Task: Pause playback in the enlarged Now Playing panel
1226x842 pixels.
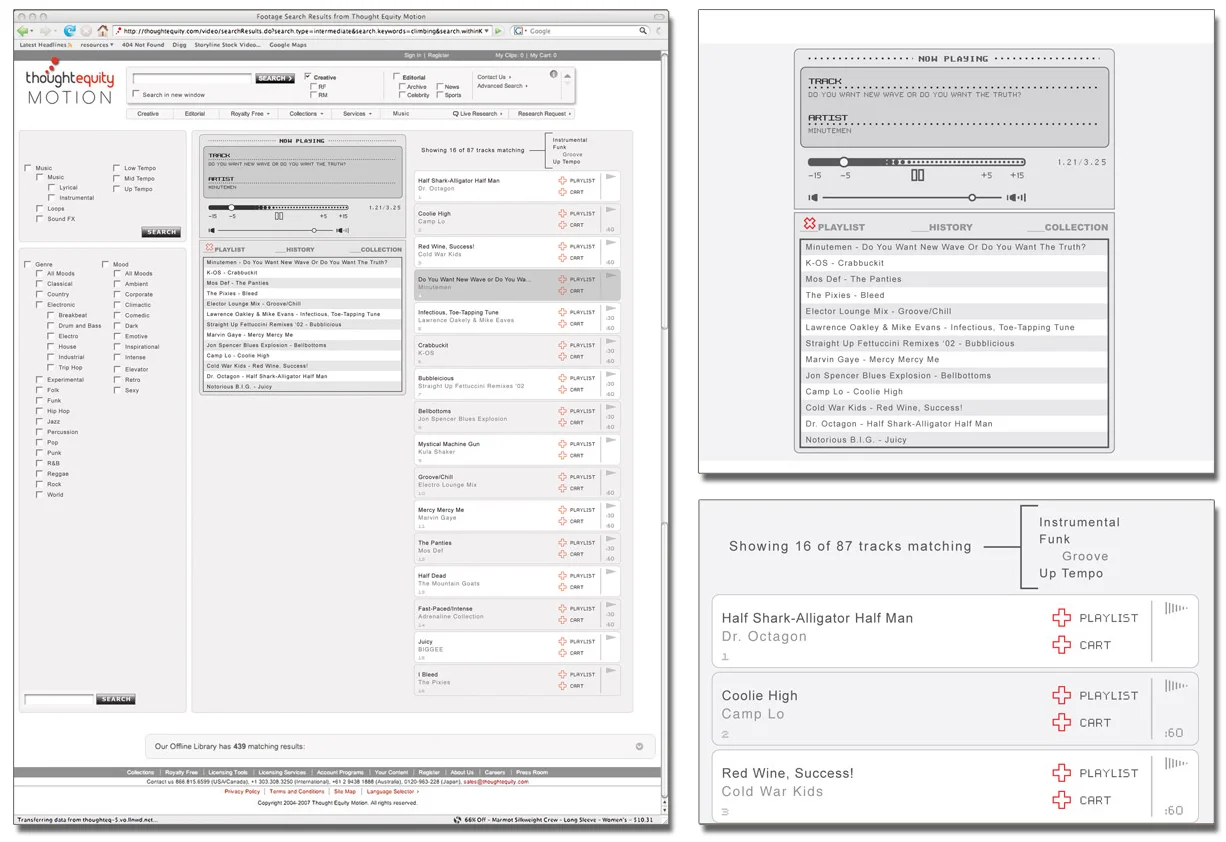Action: 917,175
